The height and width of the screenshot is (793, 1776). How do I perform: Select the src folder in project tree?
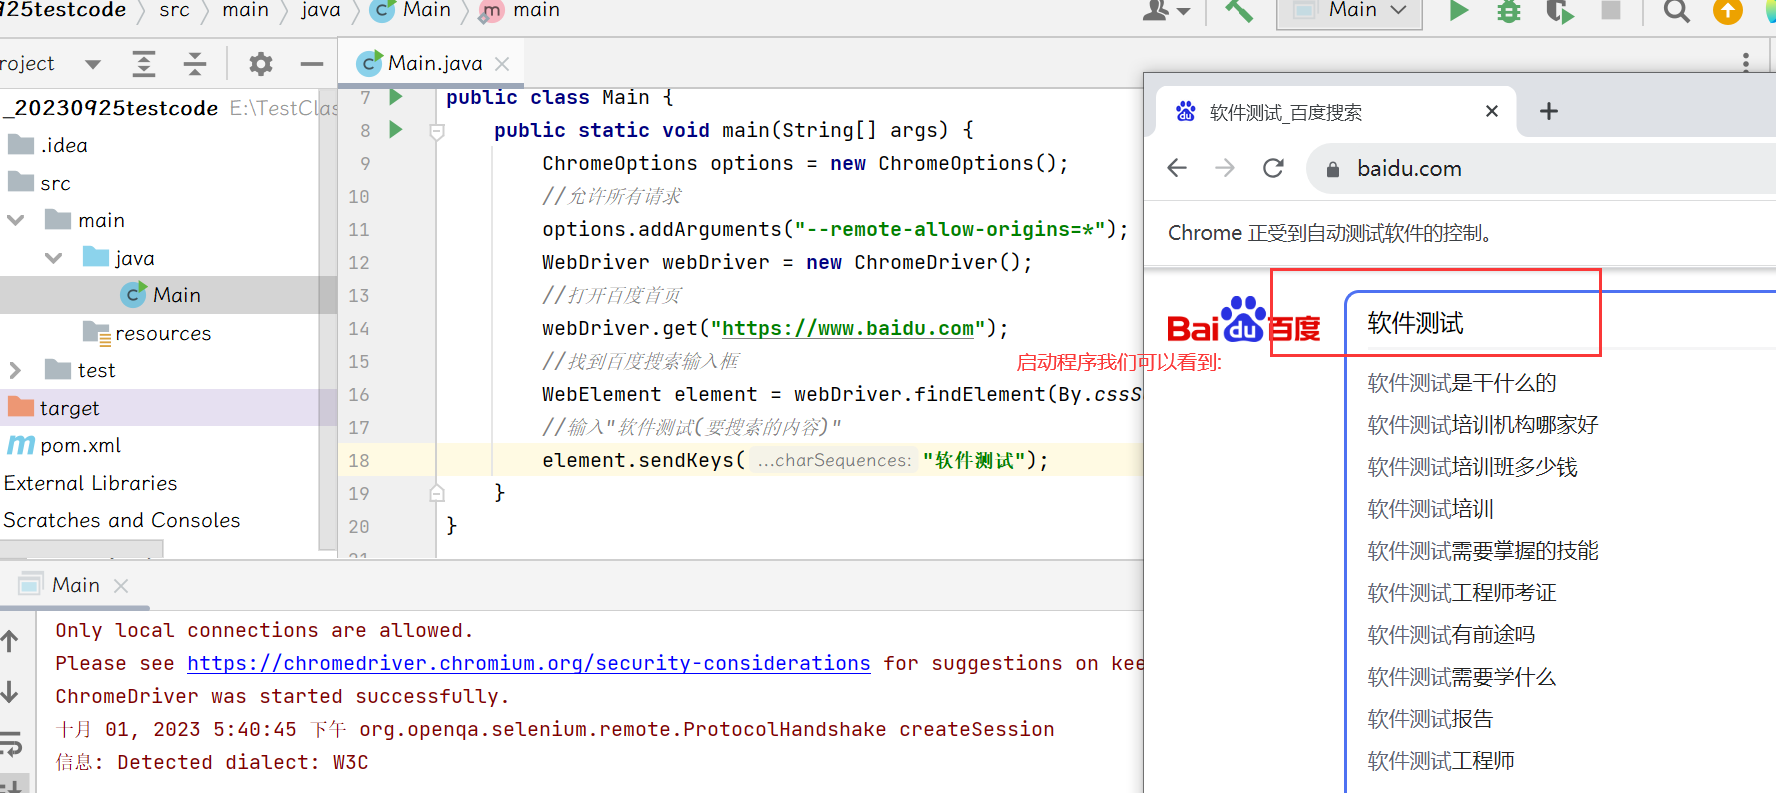39,183
